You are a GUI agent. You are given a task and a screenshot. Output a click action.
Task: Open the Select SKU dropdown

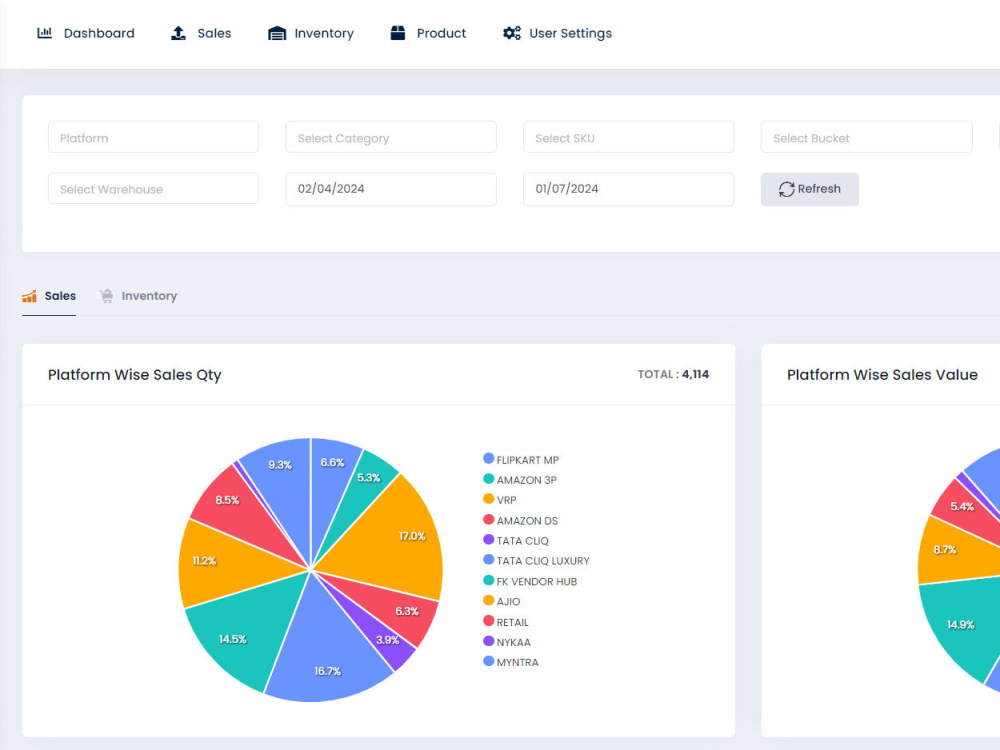(x=628, y=137)
